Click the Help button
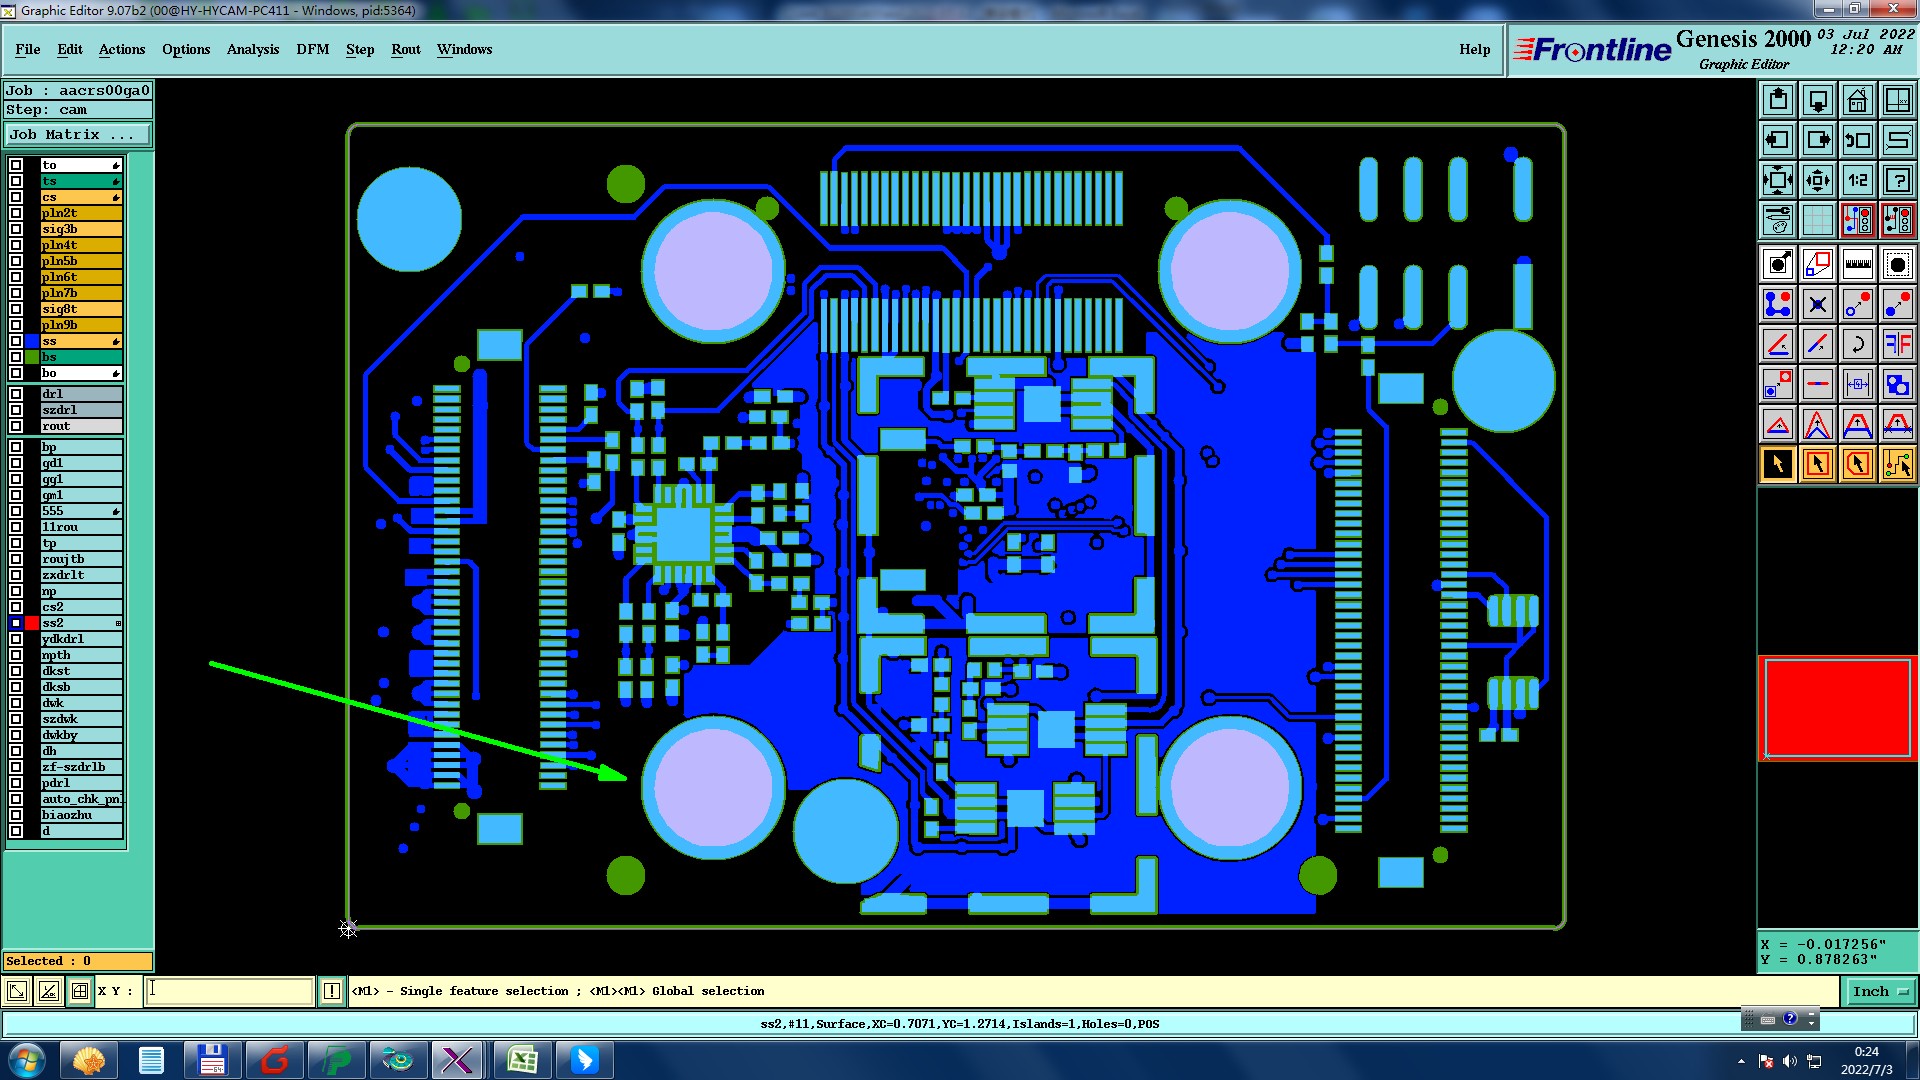 coord(1474,49)
